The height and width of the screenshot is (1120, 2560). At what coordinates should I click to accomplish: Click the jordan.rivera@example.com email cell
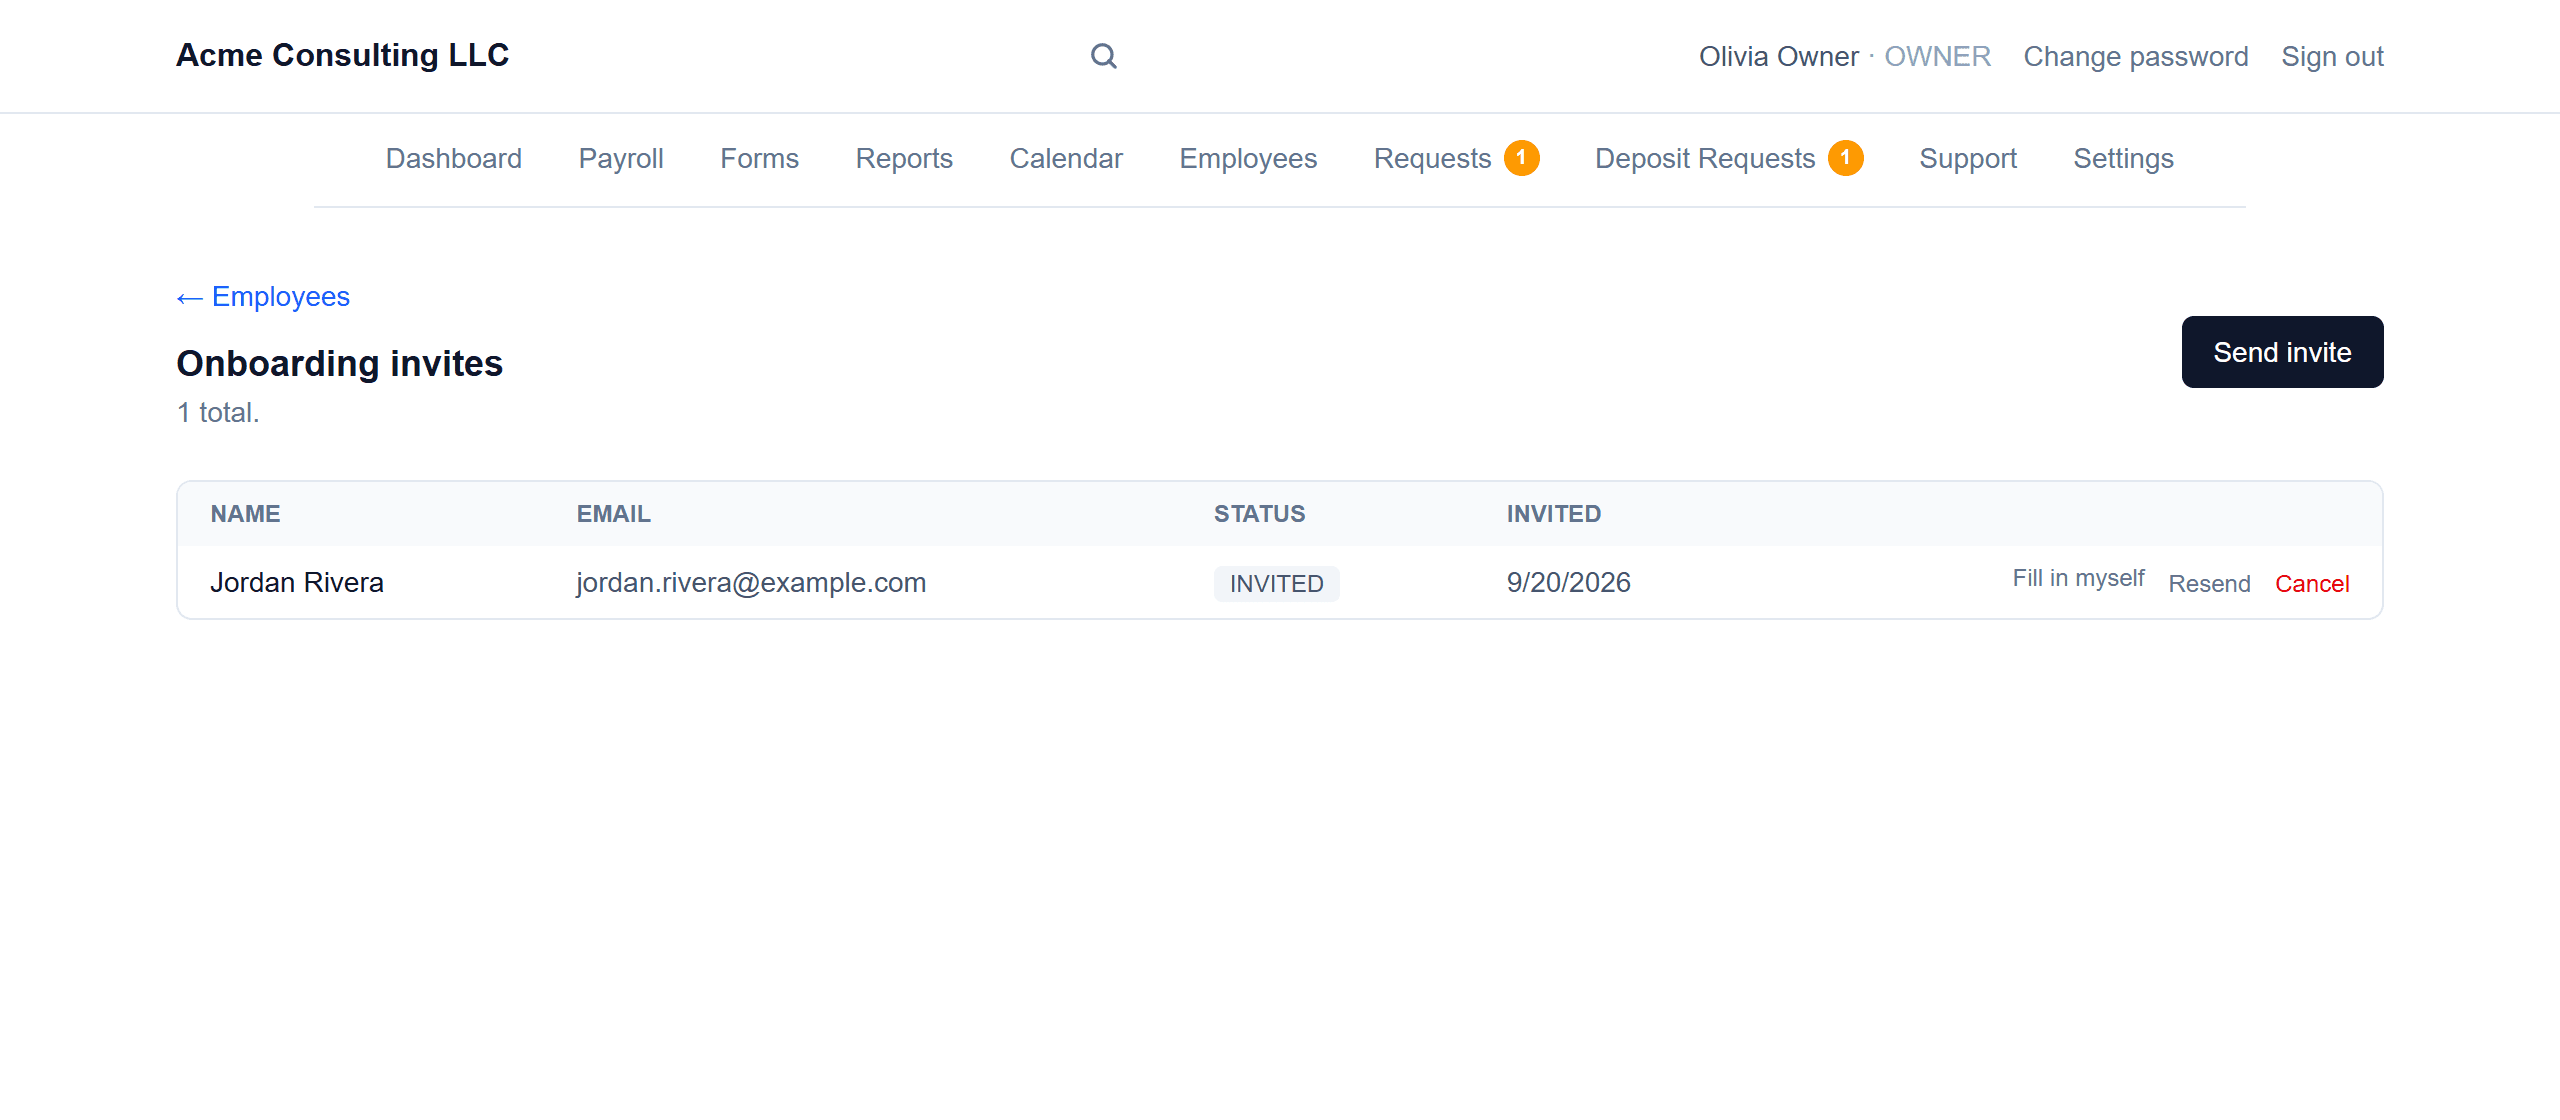point(751,582)
